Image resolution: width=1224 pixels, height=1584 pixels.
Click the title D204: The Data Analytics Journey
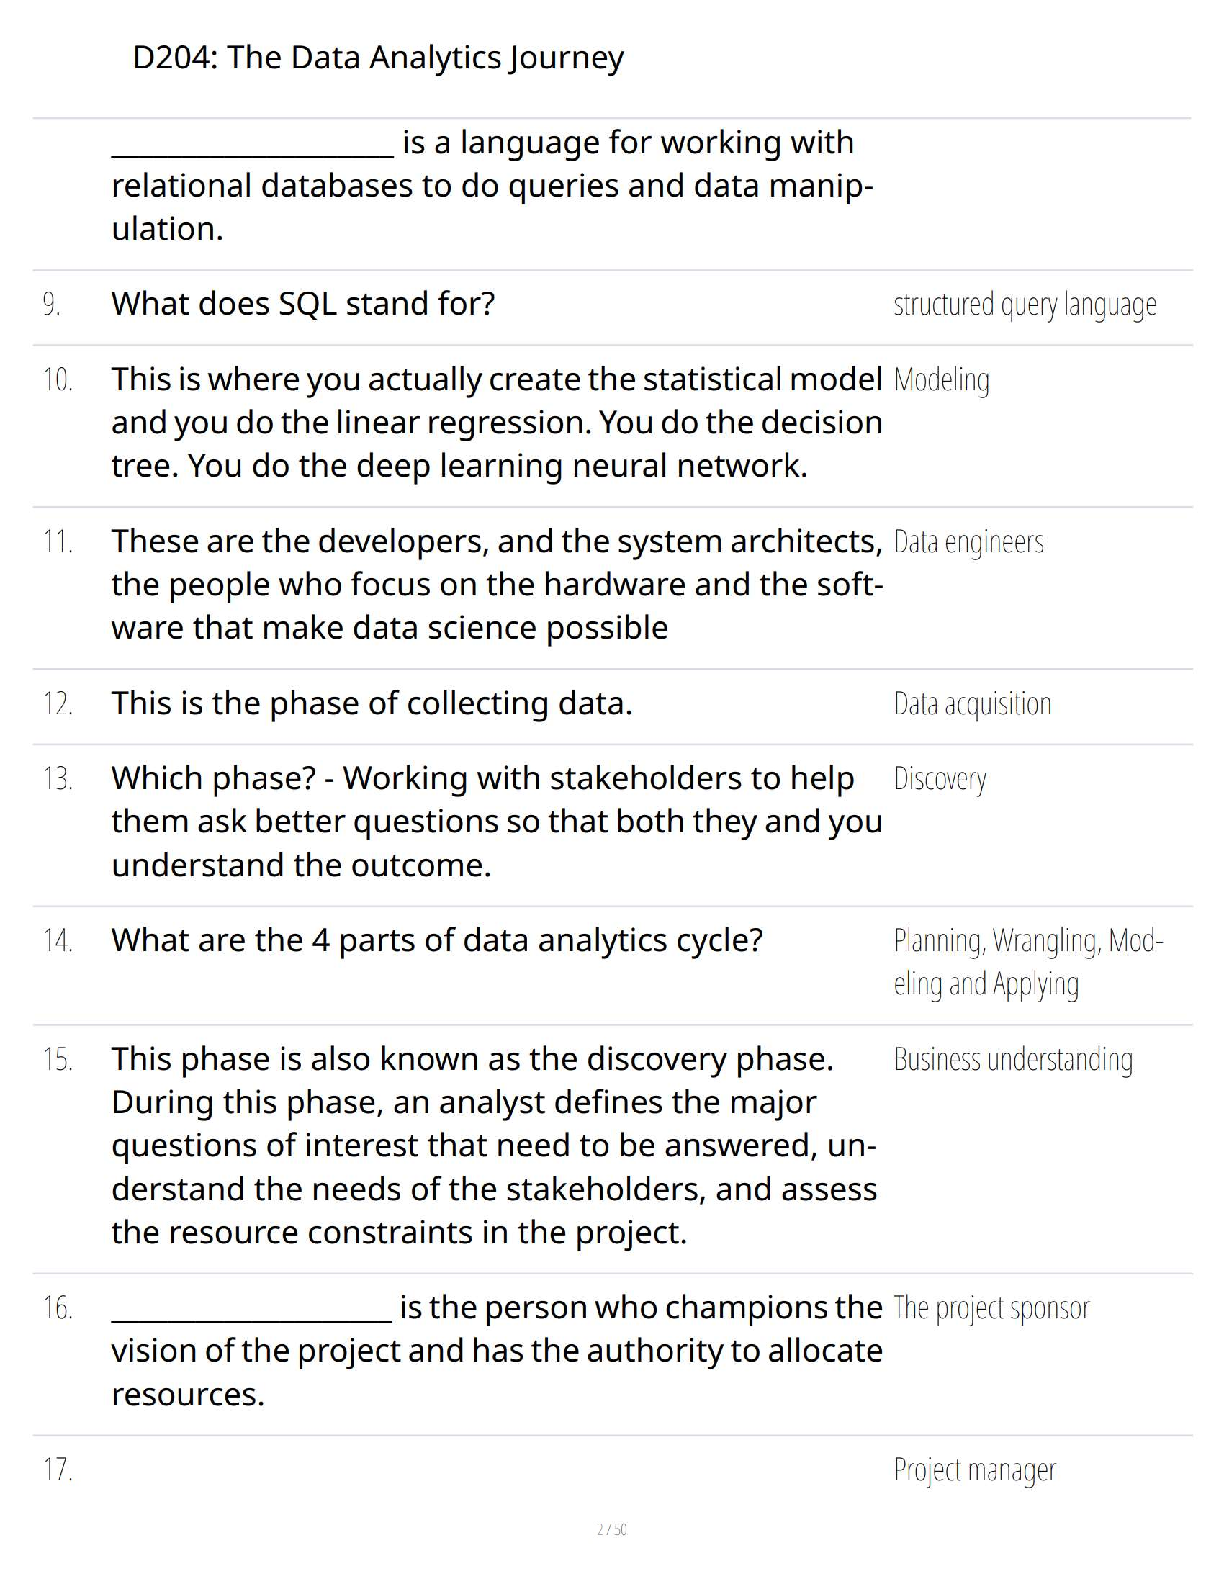[378, 58]
